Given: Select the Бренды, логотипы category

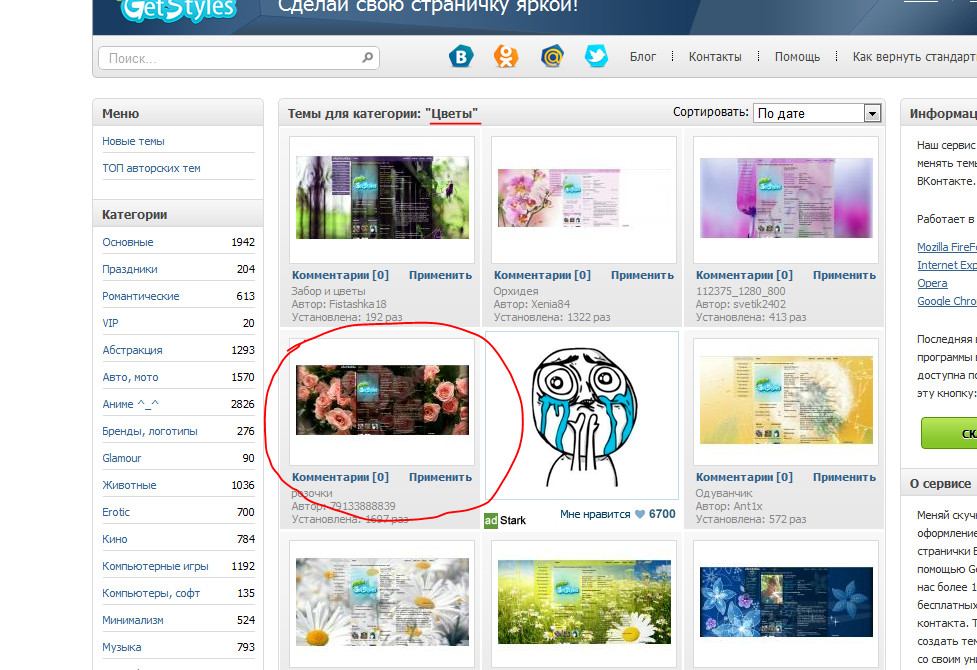Looking at the screenshot, I should [x=150, y=431].
